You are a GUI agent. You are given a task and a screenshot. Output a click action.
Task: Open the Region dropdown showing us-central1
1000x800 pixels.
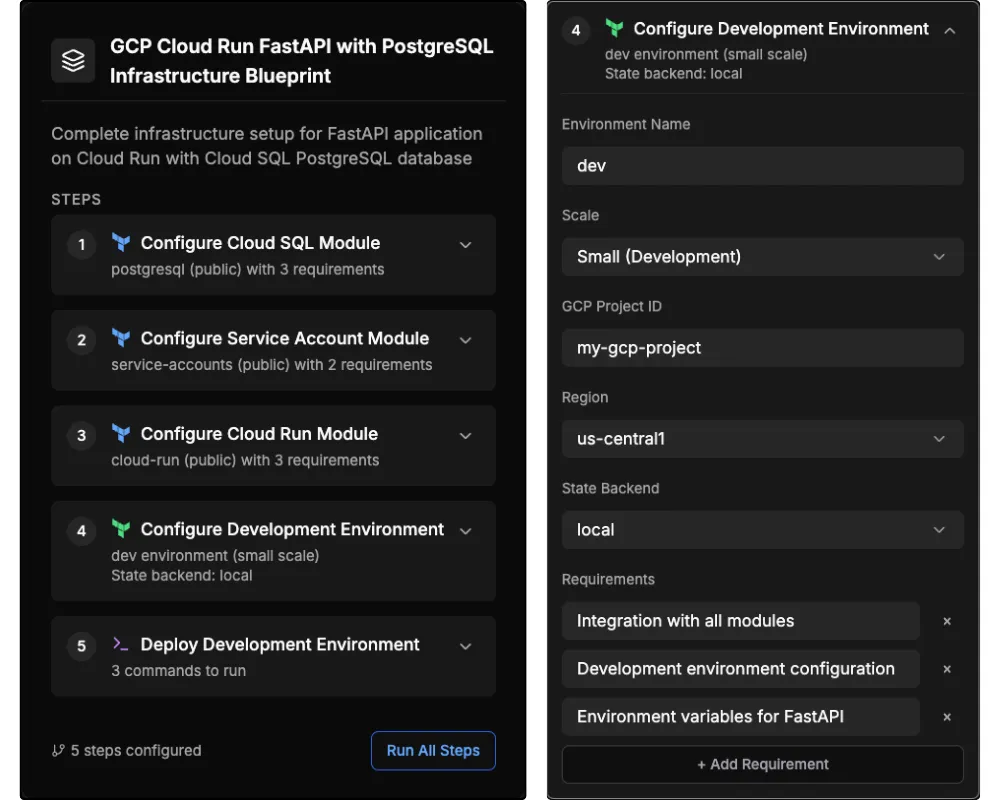(x=762, y=439)
